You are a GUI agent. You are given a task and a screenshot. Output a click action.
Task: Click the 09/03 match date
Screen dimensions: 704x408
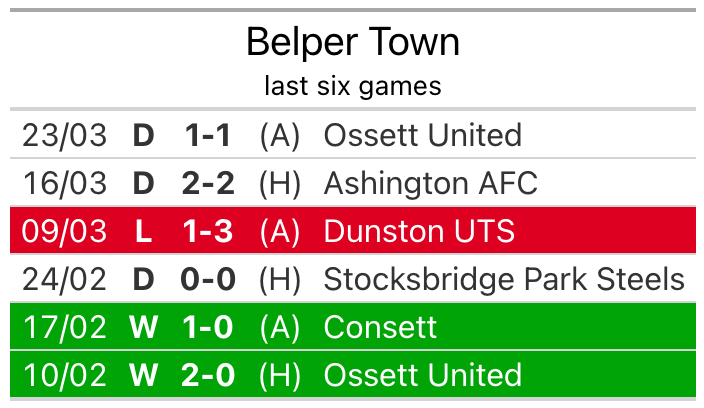64,231
